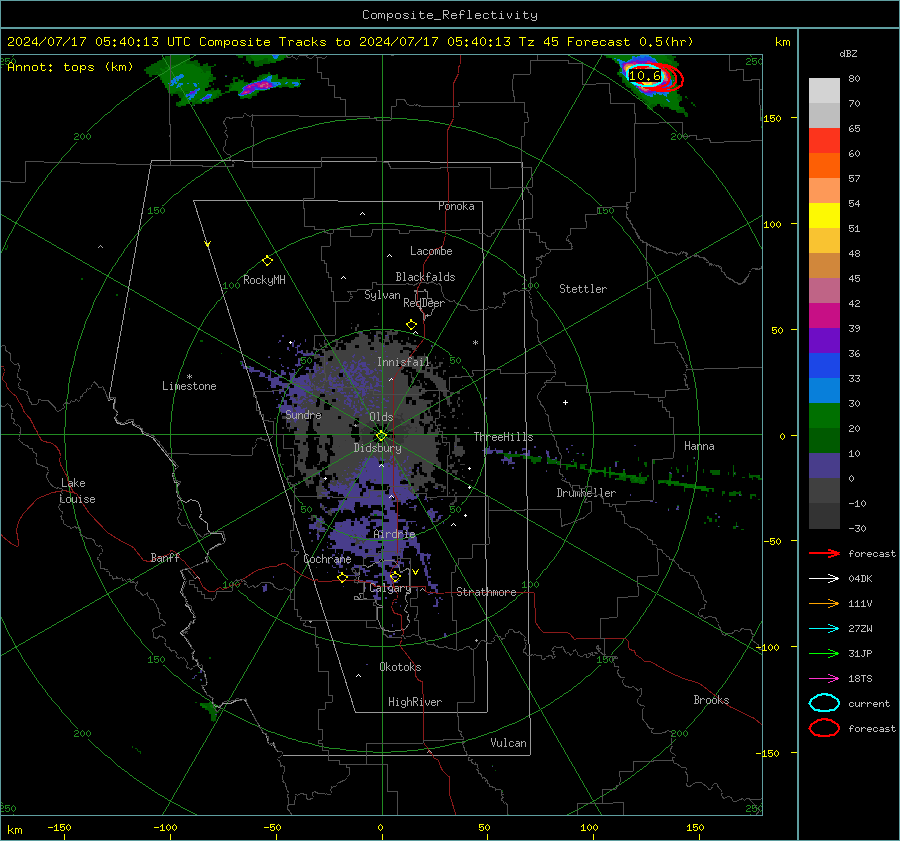
Task: Click the HighRiver city label
Action: coord(415,702)
